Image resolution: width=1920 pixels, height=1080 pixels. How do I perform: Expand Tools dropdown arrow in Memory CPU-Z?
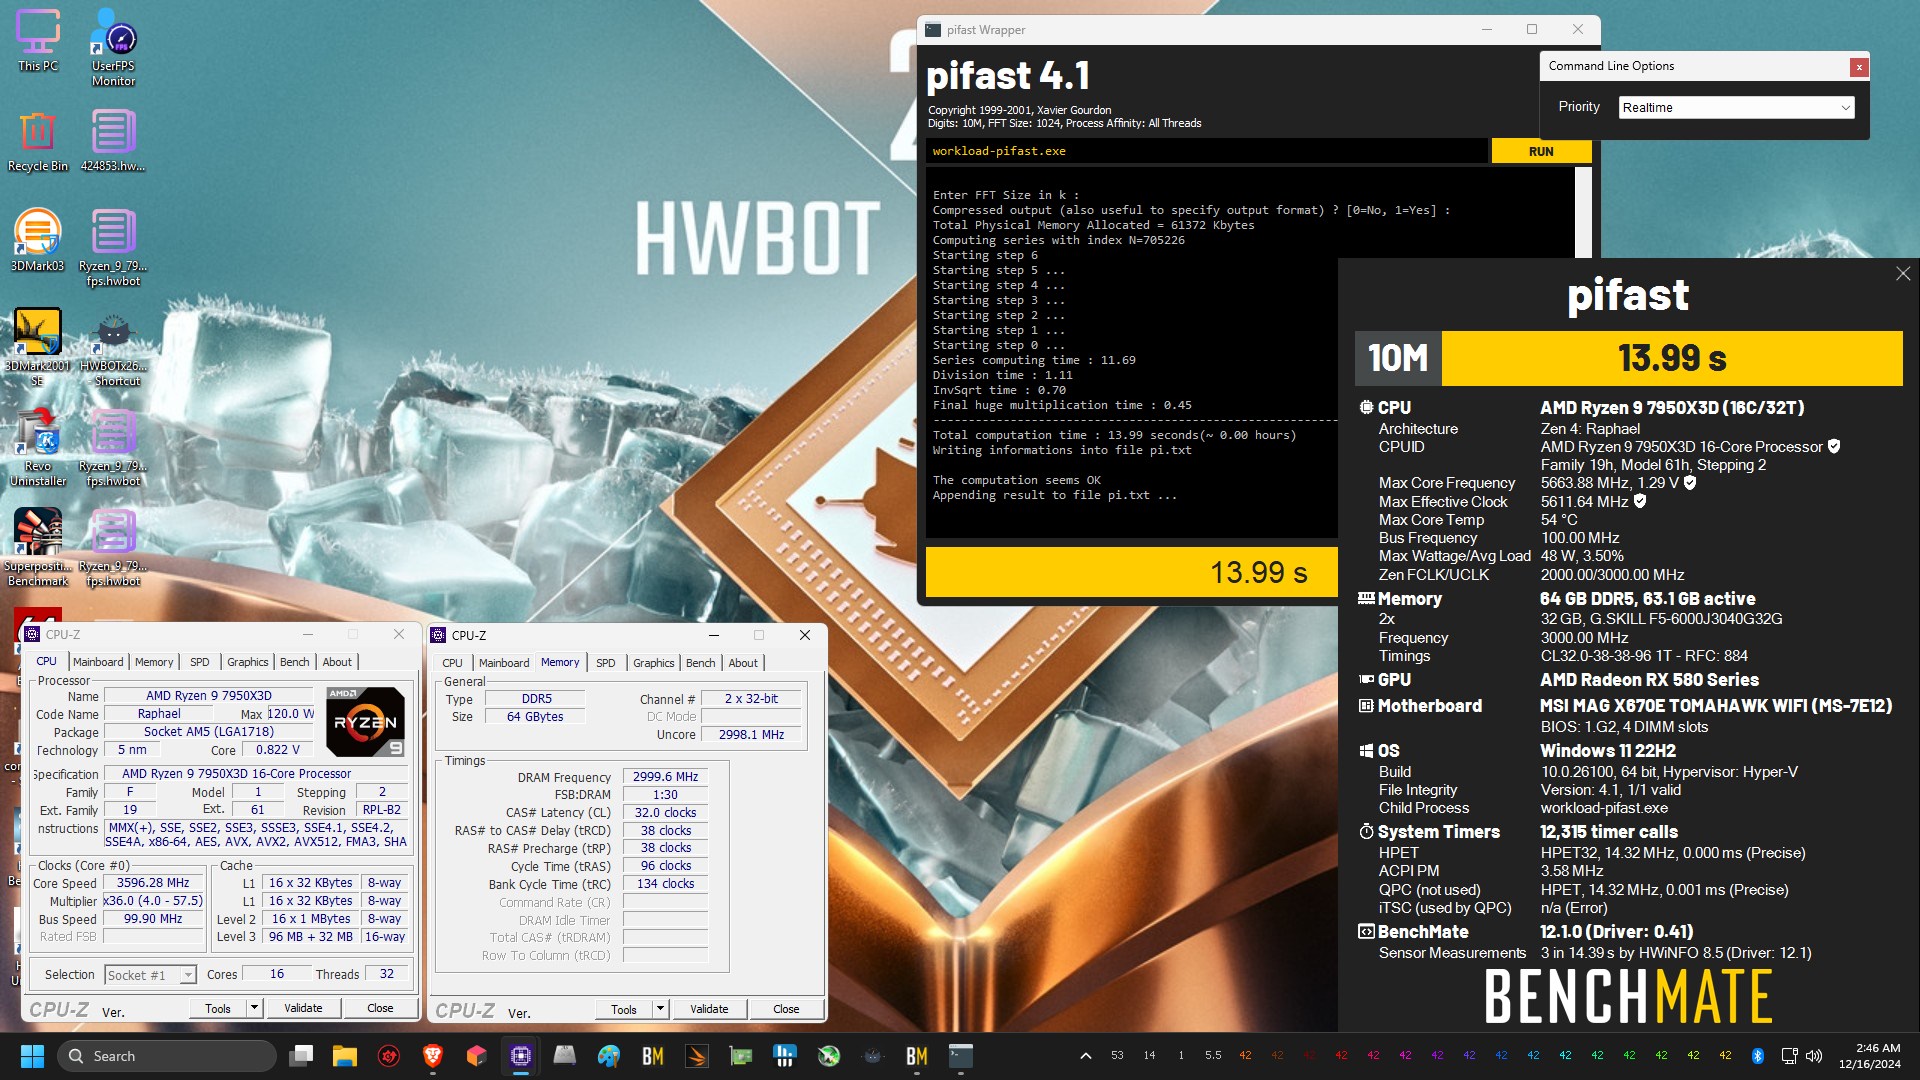tap(660, 1009)
